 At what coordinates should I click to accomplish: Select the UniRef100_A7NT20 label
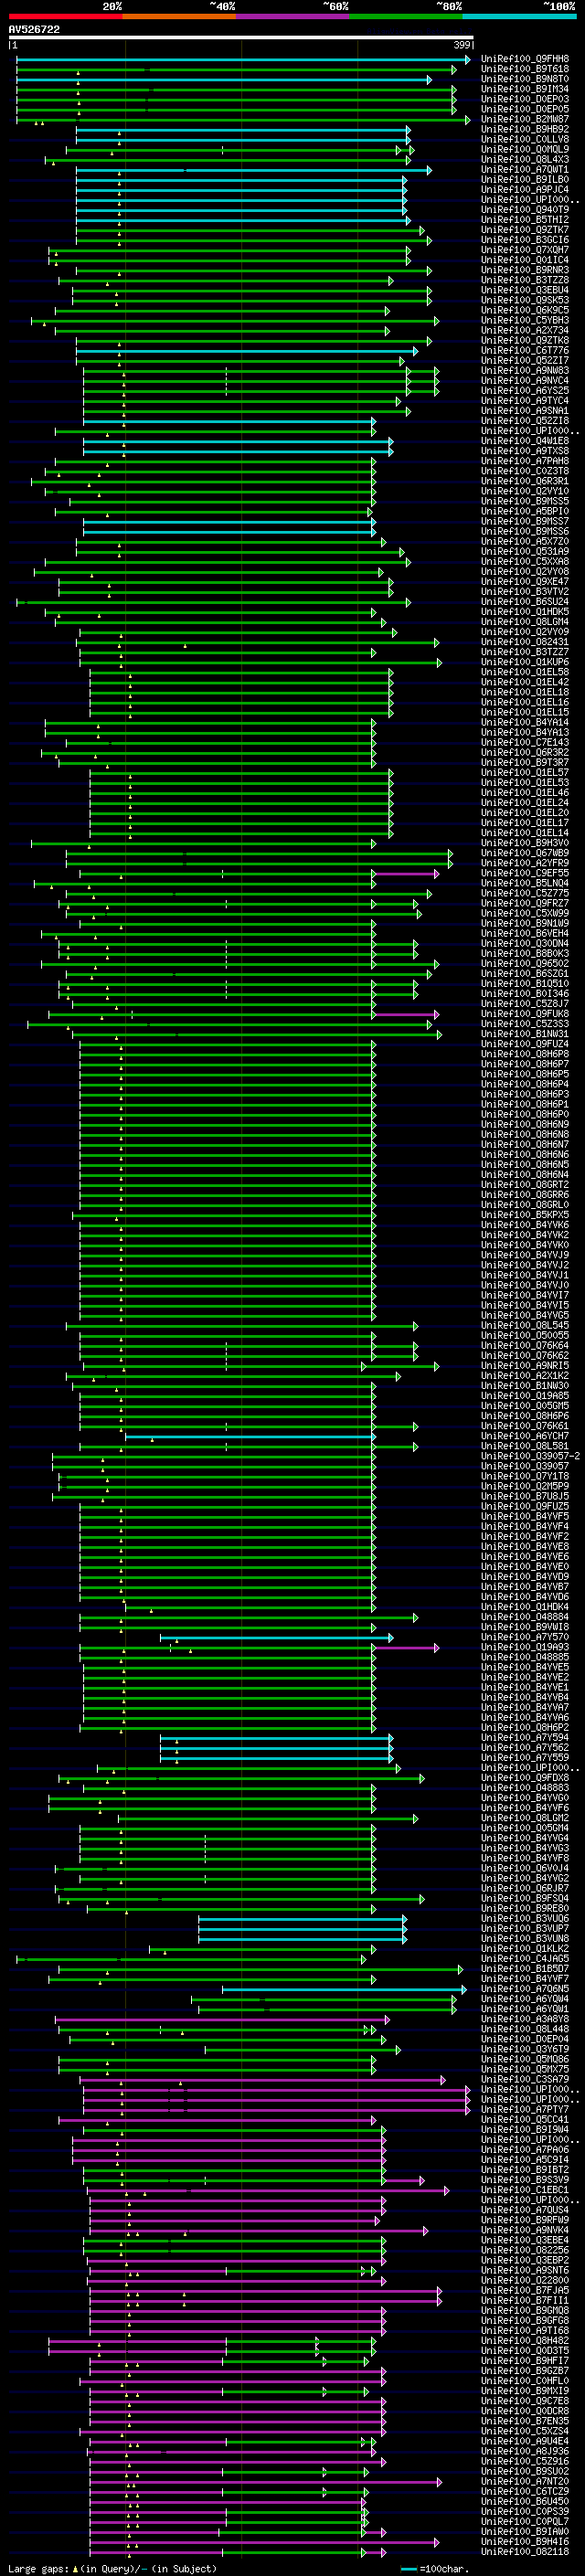(525, 2481)
